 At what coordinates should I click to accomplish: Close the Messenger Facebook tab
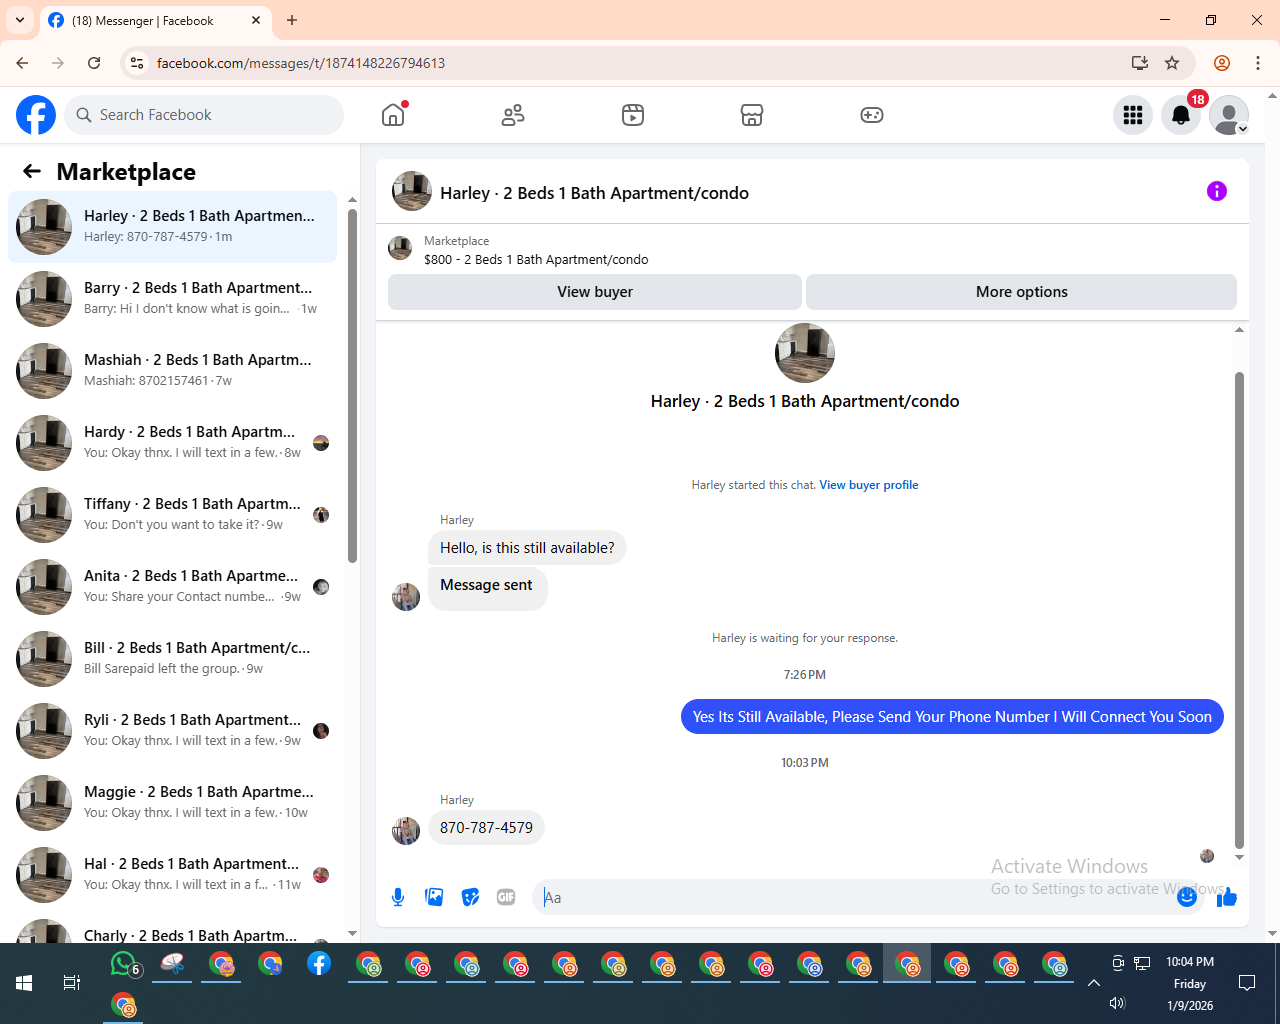tap(256, 20)
